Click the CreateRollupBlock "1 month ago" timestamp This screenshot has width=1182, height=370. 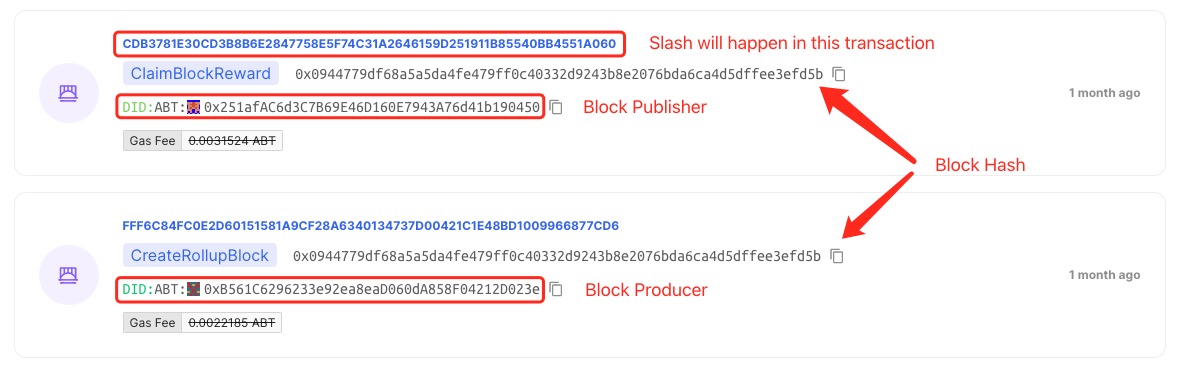1104,275
